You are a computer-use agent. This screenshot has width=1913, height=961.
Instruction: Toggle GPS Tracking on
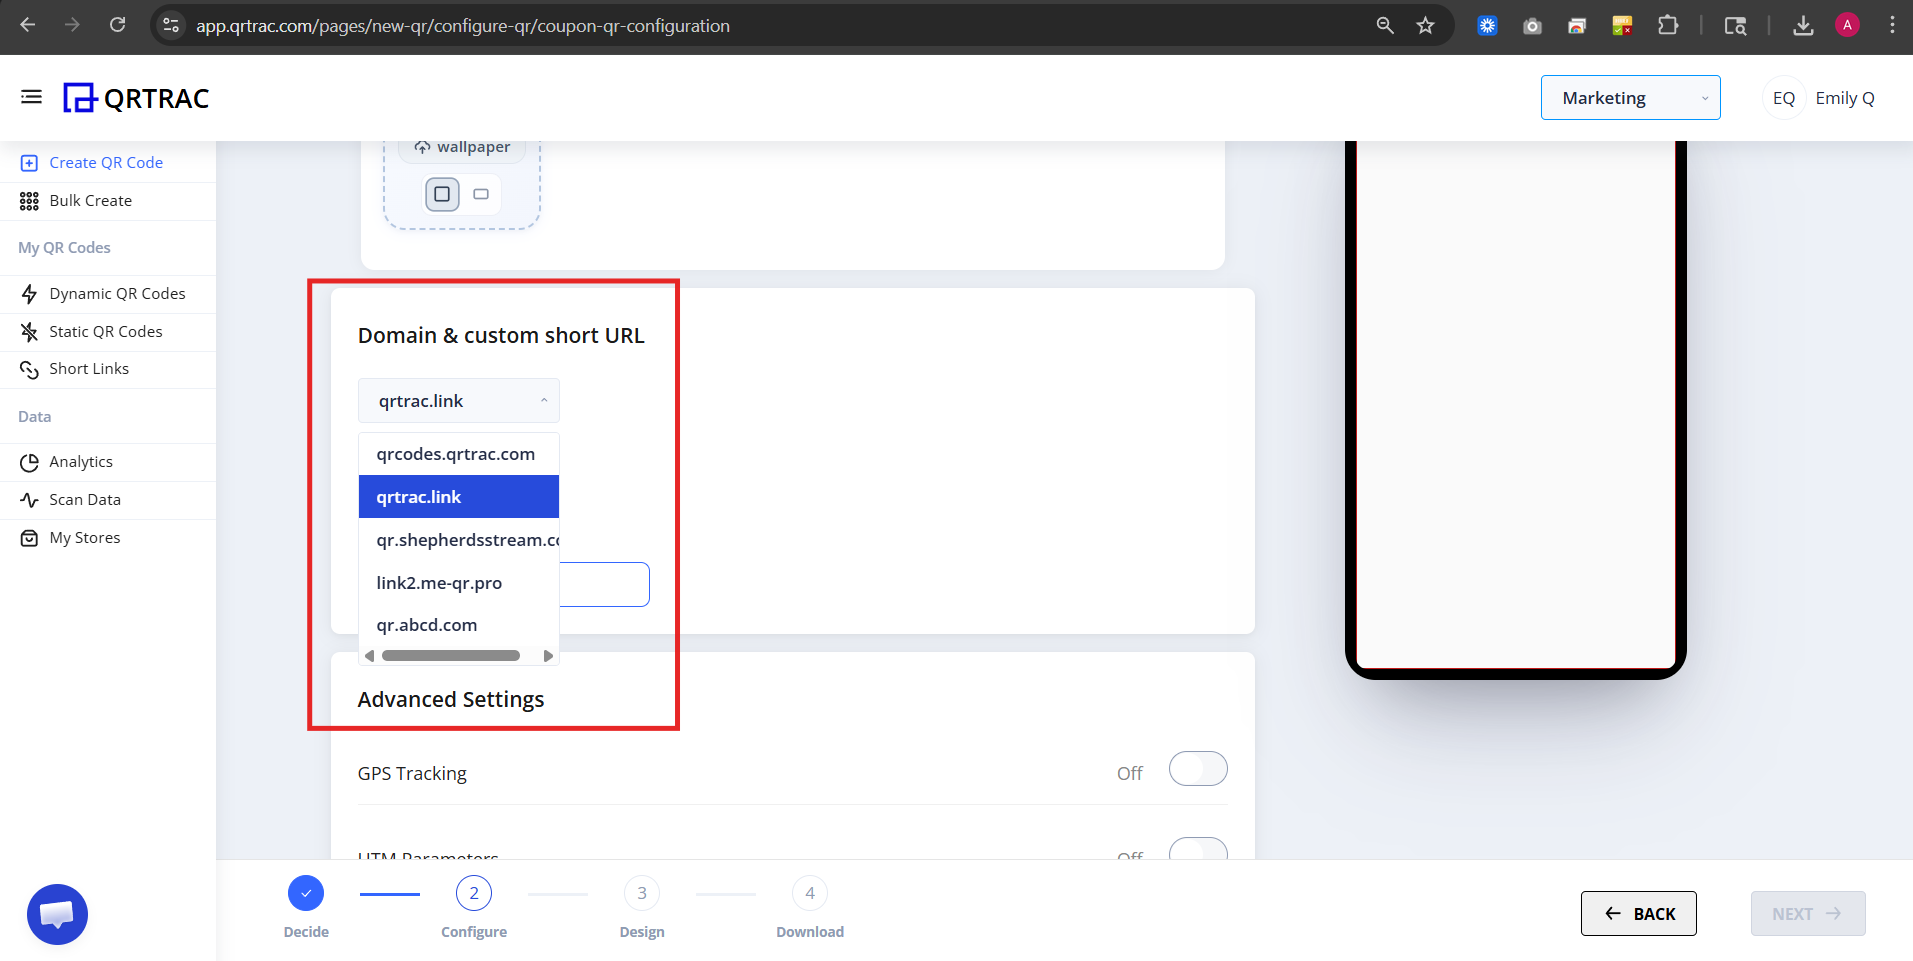pyautogui.click(x=1197, y=769)
